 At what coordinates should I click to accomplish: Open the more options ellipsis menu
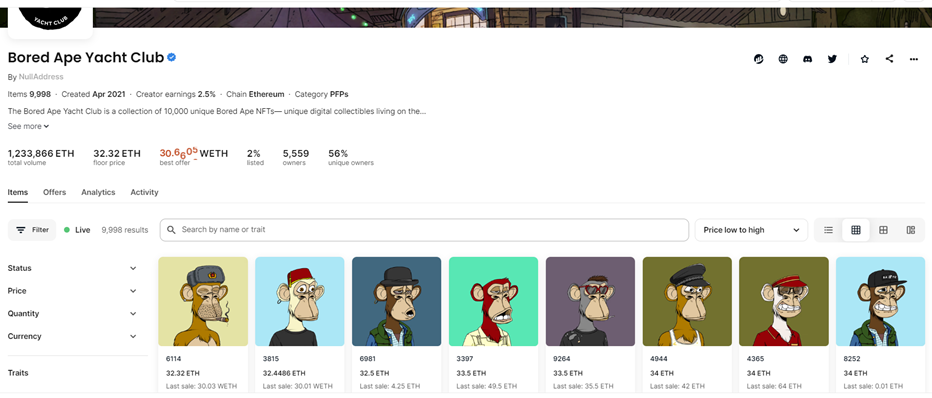[x=914, y=59]
